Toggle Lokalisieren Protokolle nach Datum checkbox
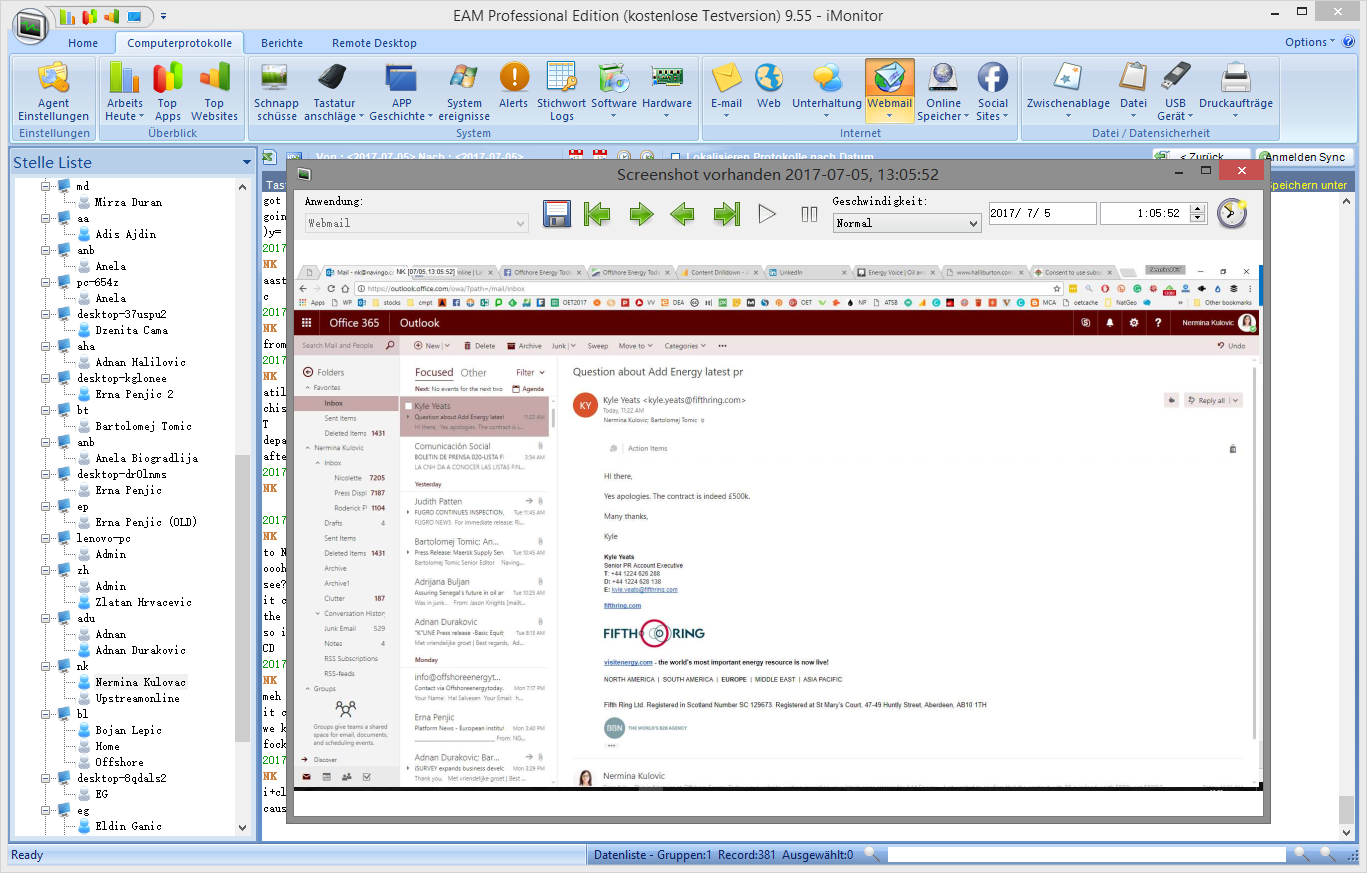 tap(677, 158)
